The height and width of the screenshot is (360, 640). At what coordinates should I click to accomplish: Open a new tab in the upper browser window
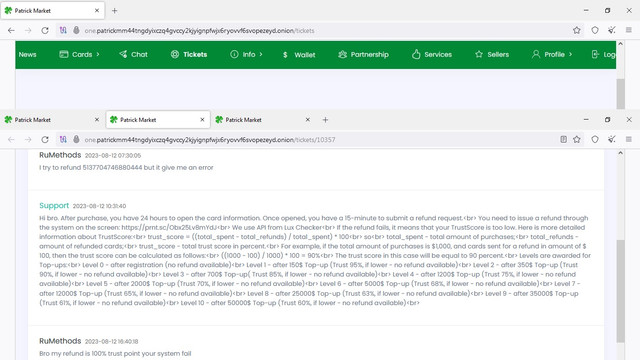click(x=115, y=11)
